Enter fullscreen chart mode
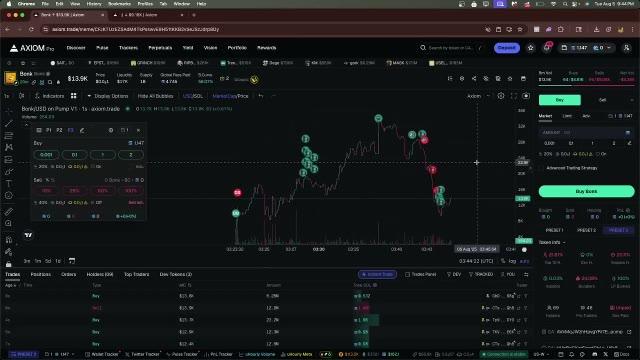This screenshot has width=640, height=360. pyautogui.click(x=513, y=96)
